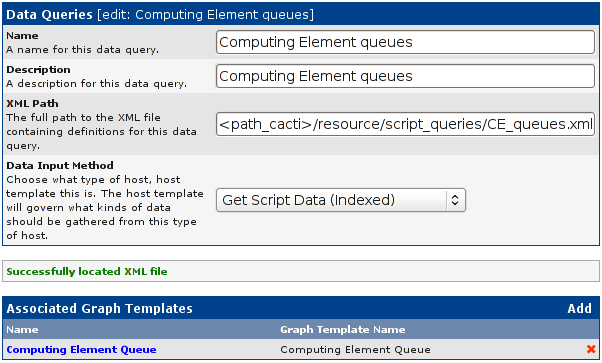Add an associated graph template
602x363 pixels.
point(579,308)
